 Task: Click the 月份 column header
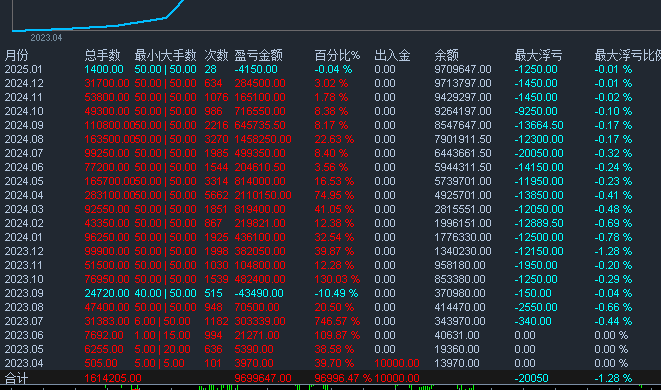pyautogui.click(x=16, y=55)
